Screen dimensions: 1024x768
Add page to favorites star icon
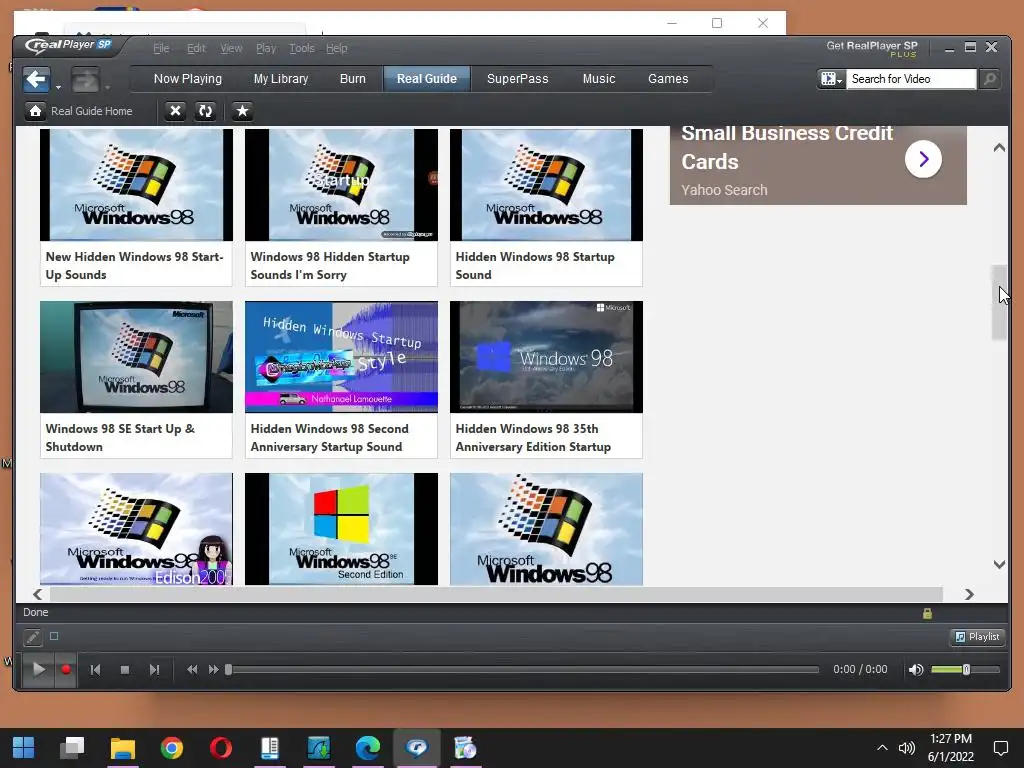[x=242, y=111]
